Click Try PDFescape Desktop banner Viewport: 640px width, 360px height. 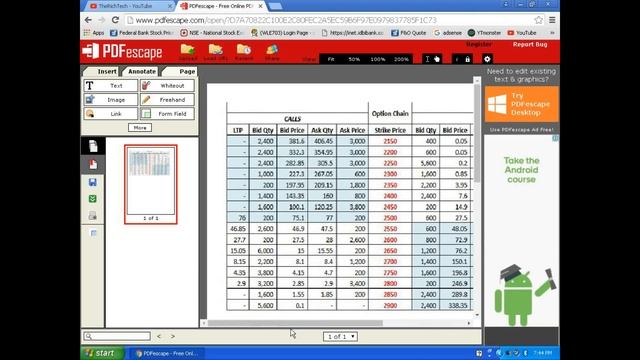(x=522, y=104)
